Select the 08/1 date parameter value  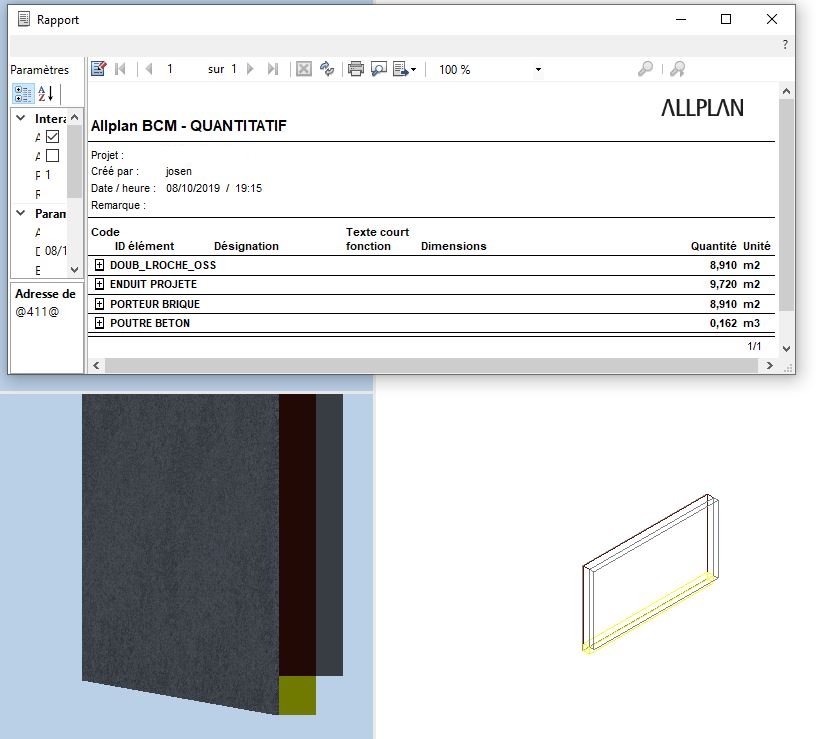56,251
